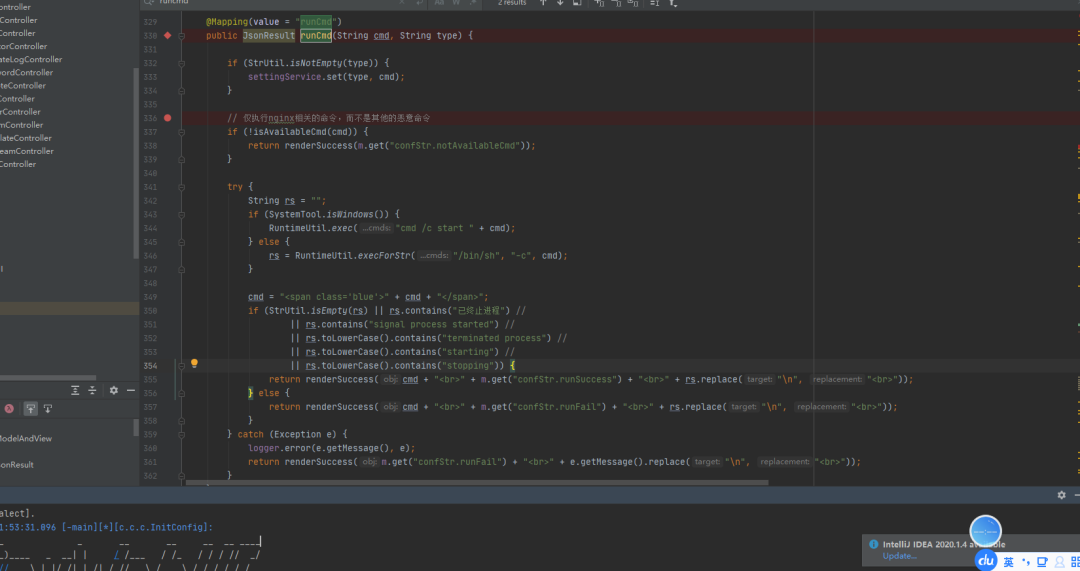Click Structure panel vertical scrollbar
1080x571 pixels.
(x=136, y=428)
